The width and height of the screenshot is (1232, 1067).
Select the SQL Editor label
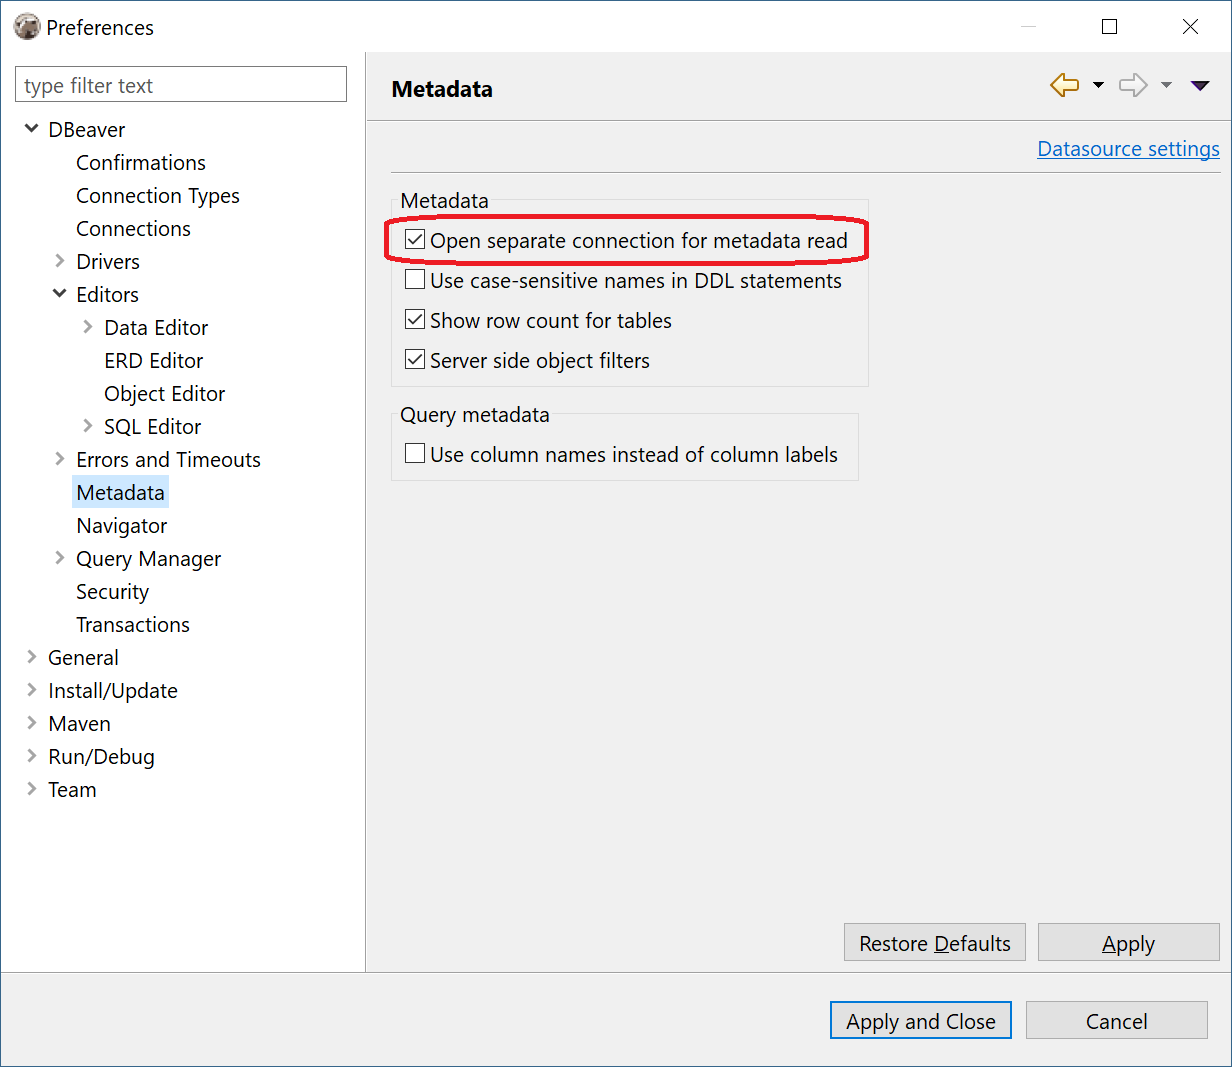coord(153,427)
